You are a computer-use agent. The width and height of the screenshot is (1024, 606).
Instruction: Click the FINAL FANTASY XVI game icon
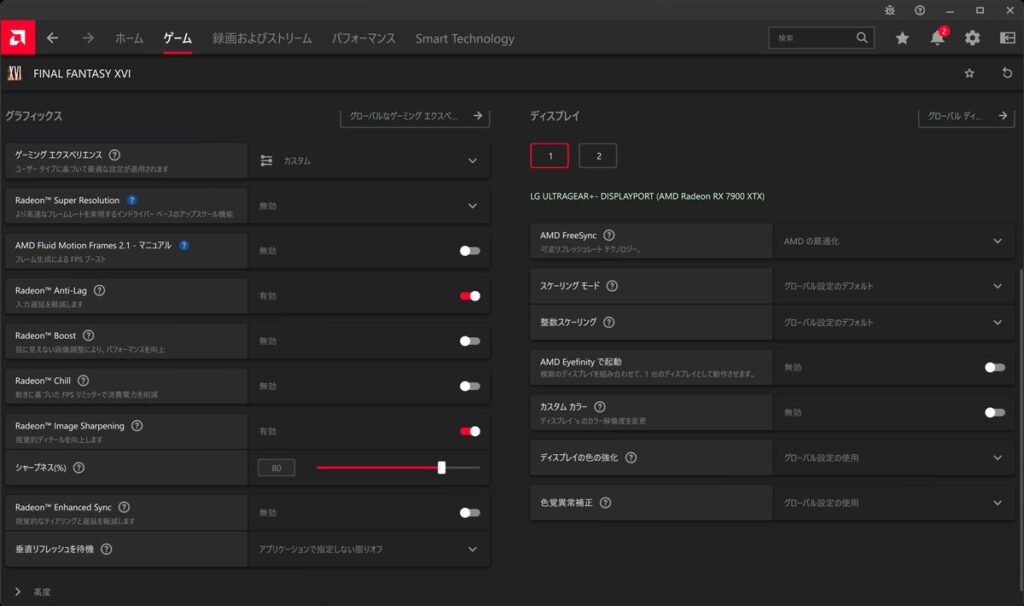tap(14, 73)
